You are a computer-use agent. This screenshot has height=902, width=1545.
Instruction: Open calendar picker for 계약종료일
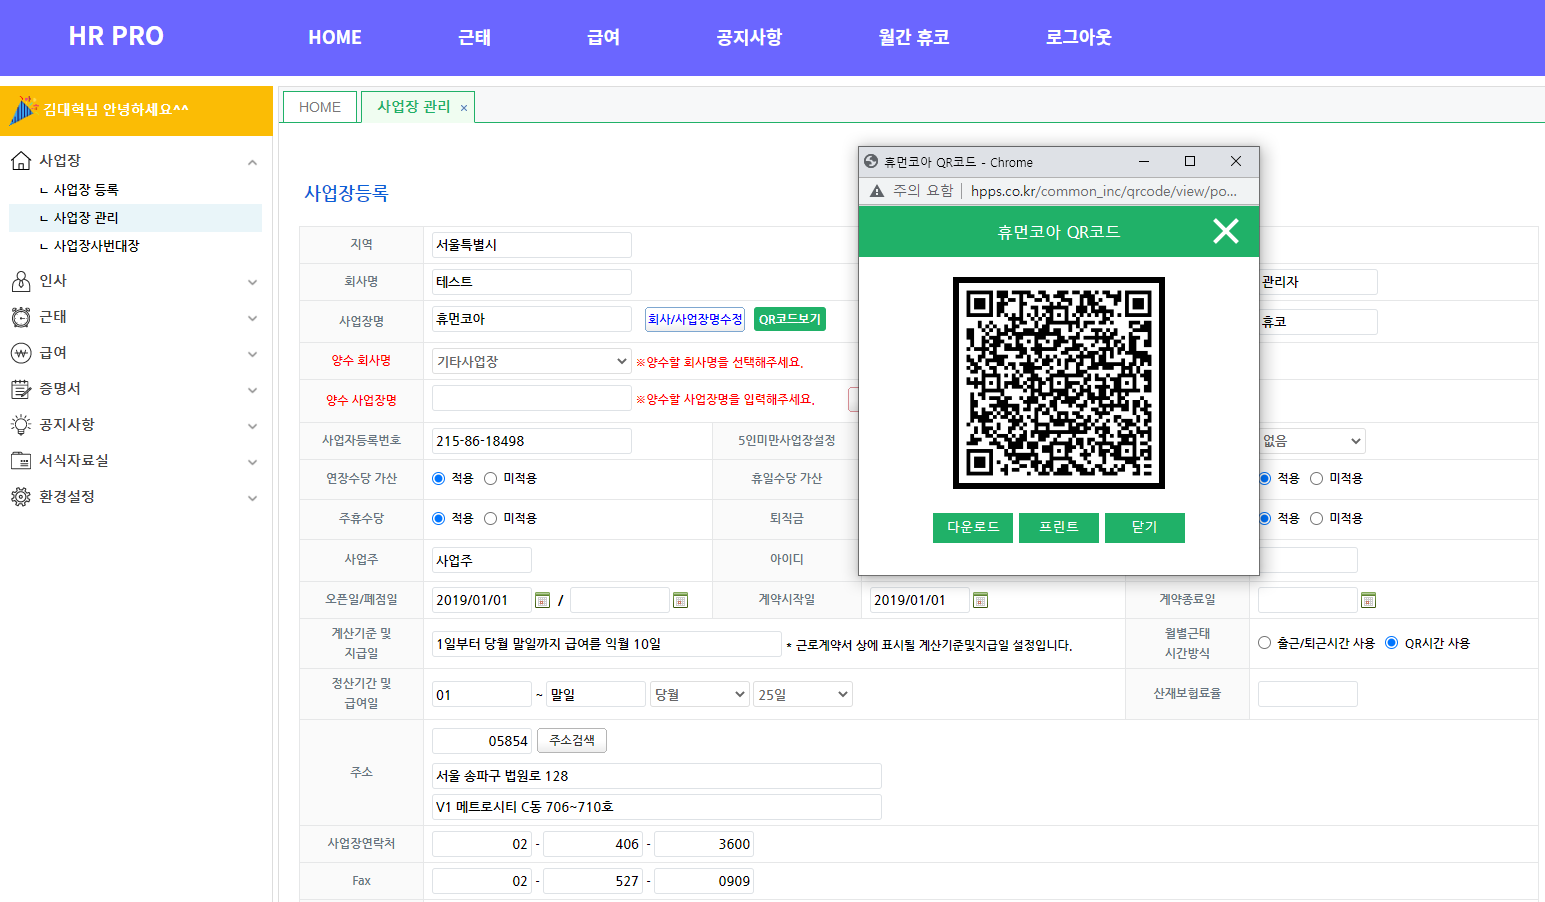1368,600
